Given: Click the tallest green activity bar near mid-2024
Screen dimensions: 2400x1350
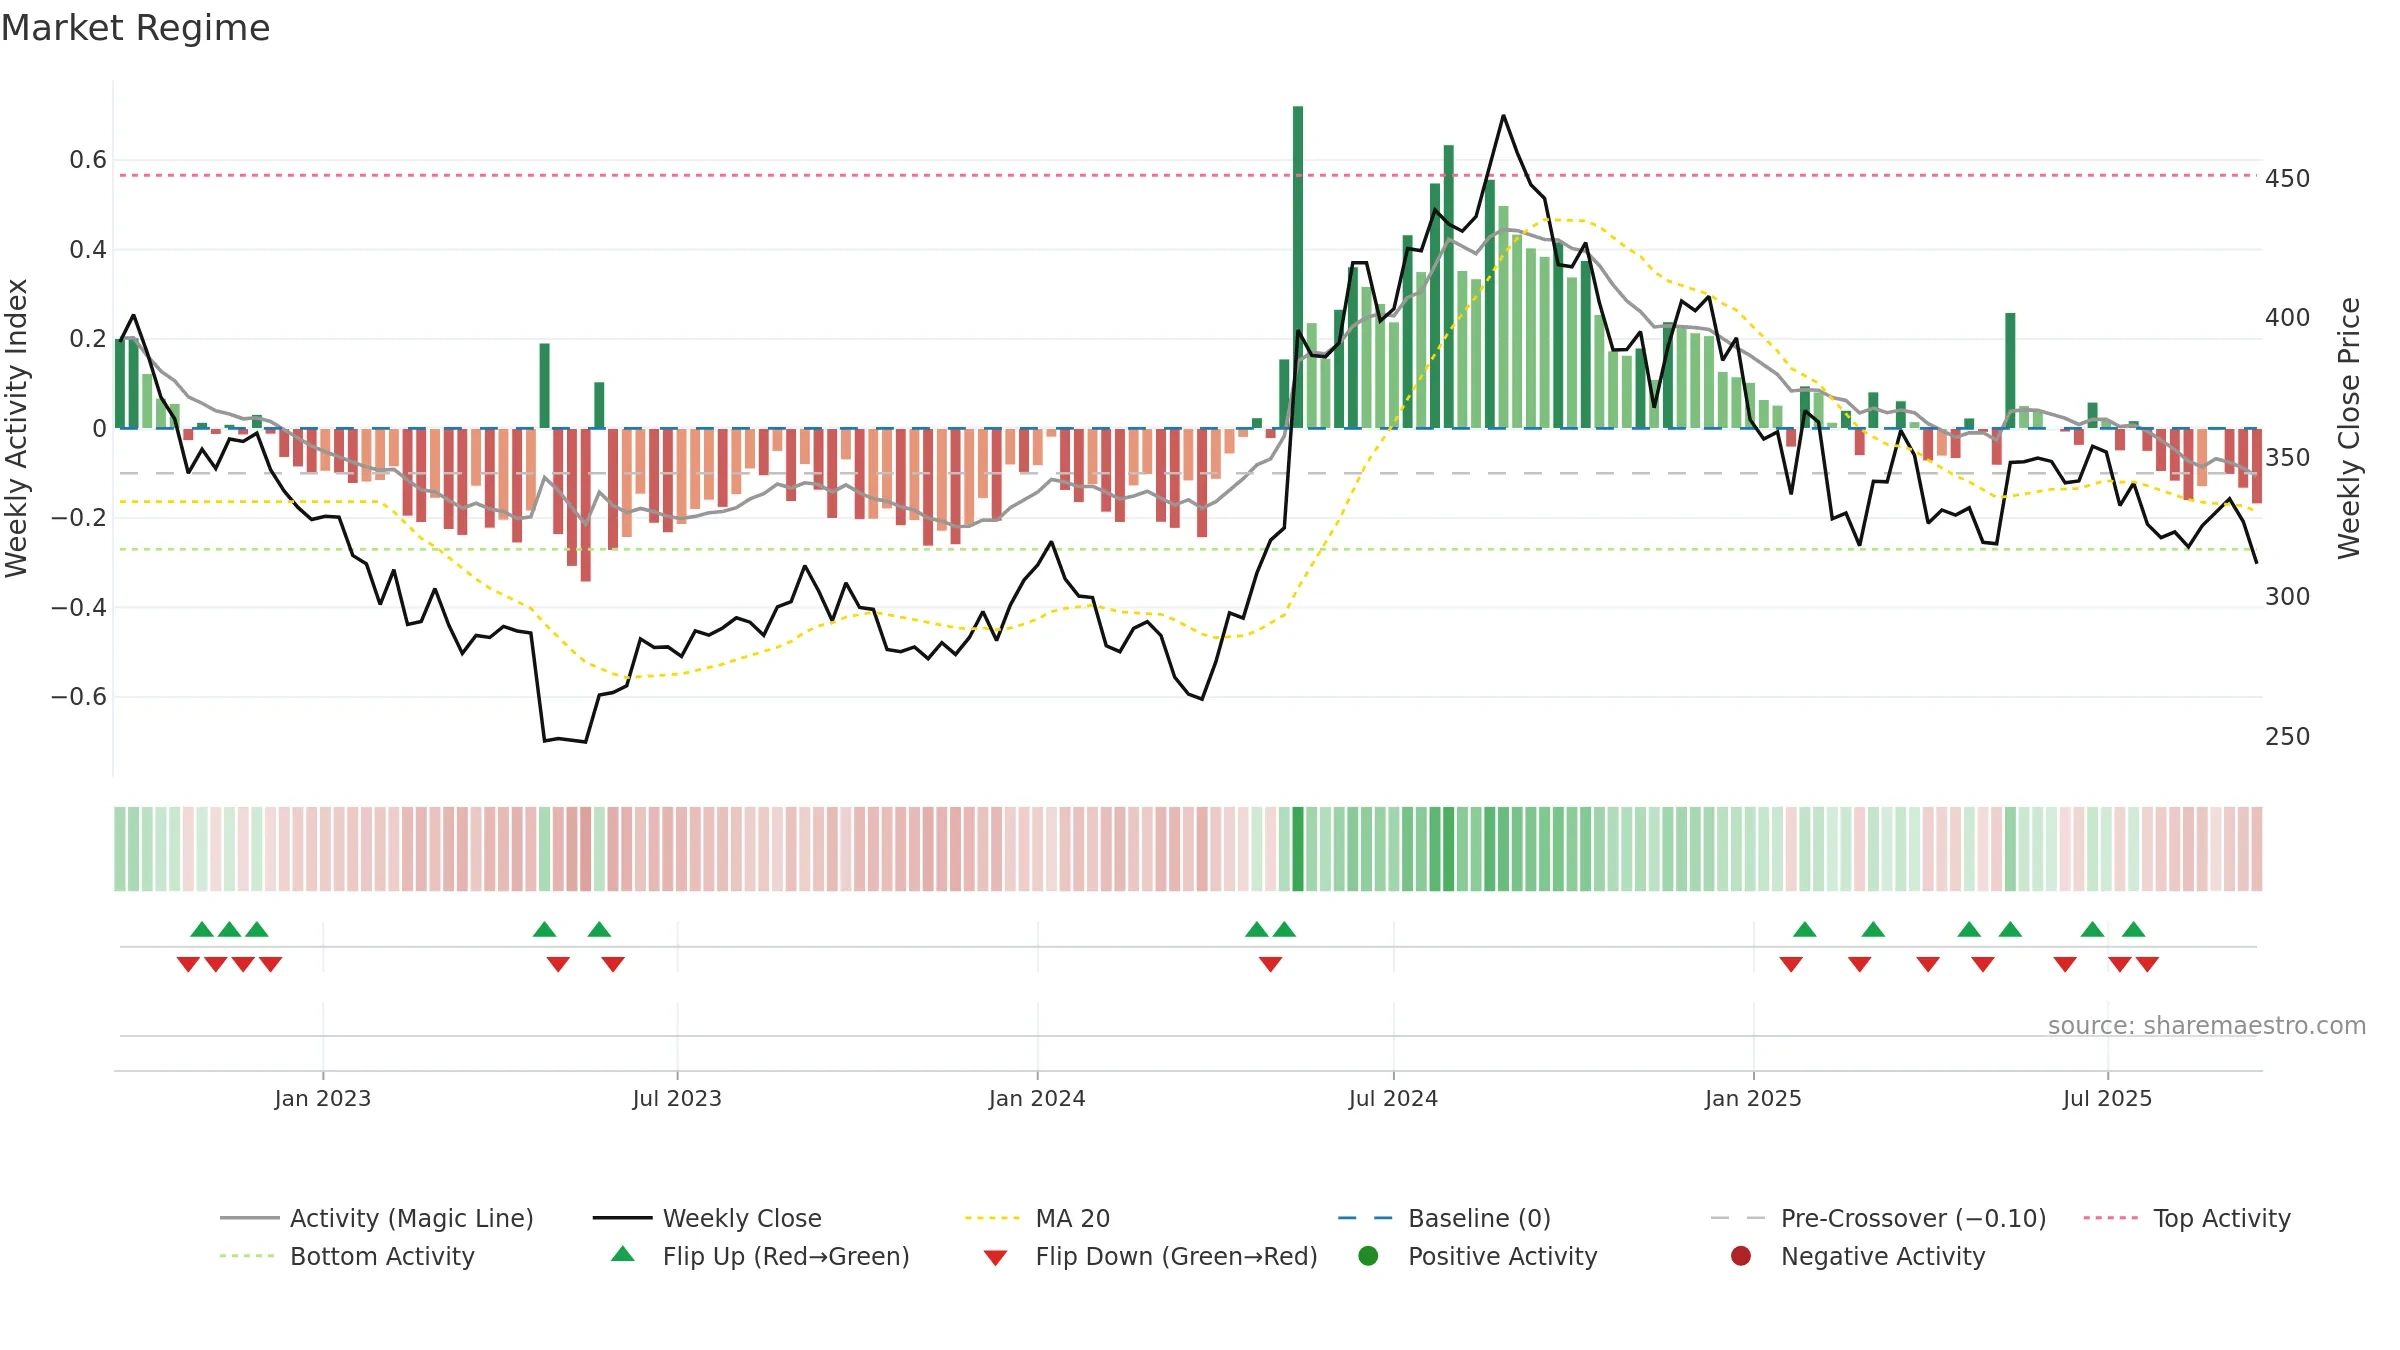Looking at the screenshot, I should coord(1298,267).
